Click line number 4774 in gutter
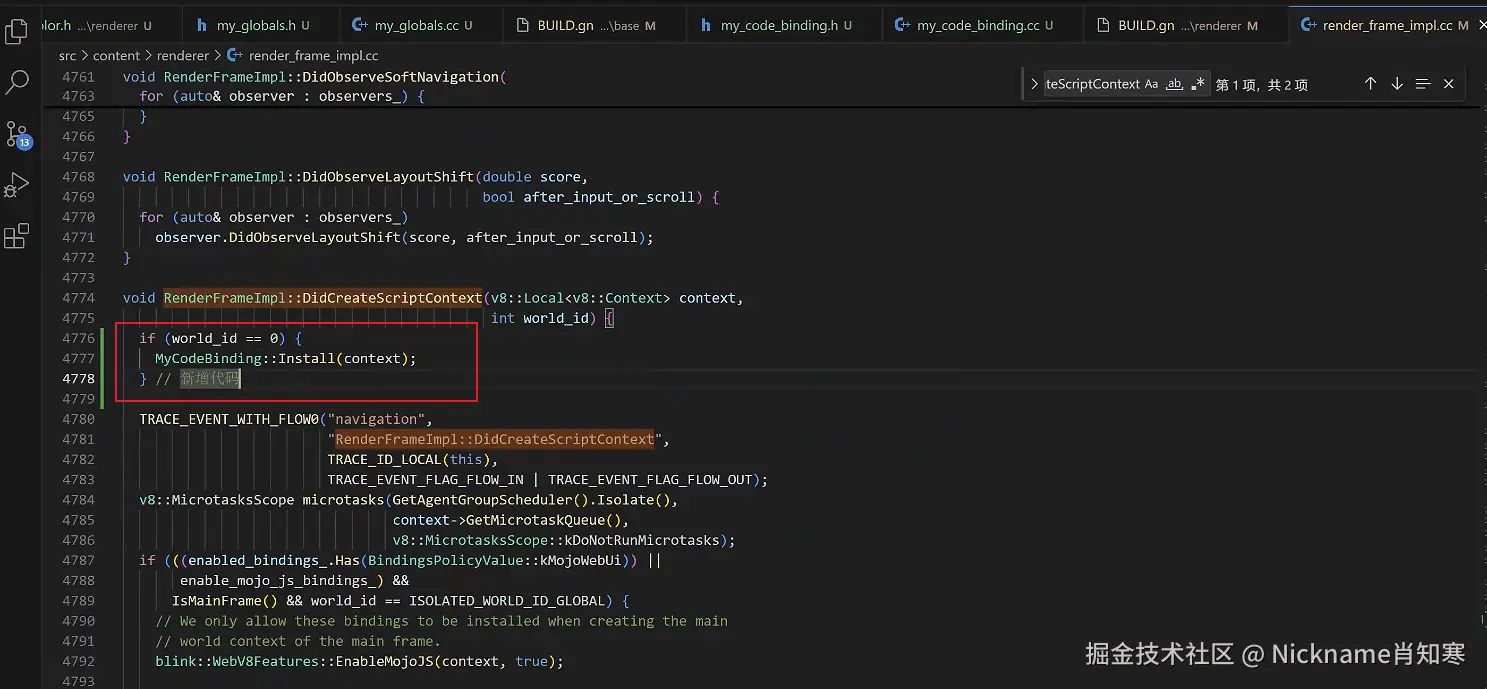 point(78,298)
